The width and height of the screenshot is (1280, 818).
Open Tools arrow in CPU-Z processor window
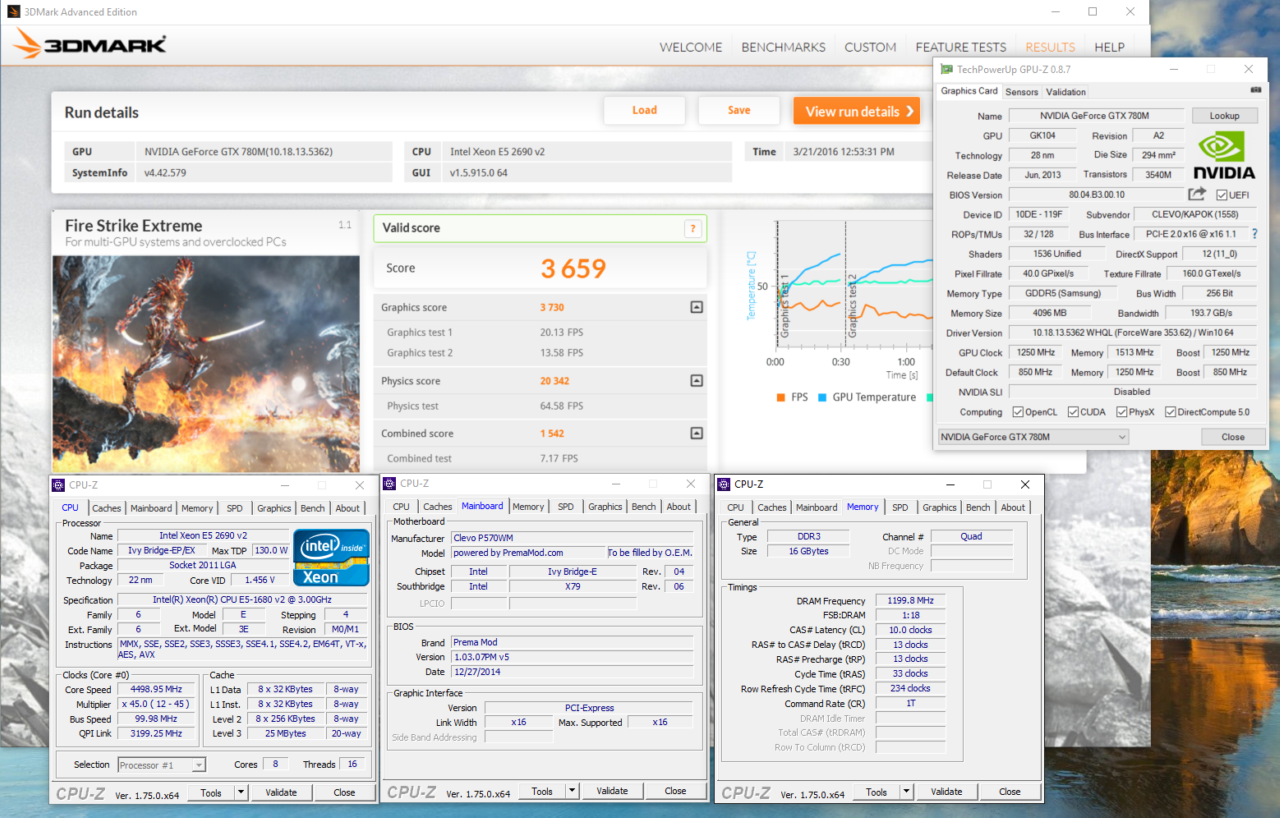click(x=240, y=792)
